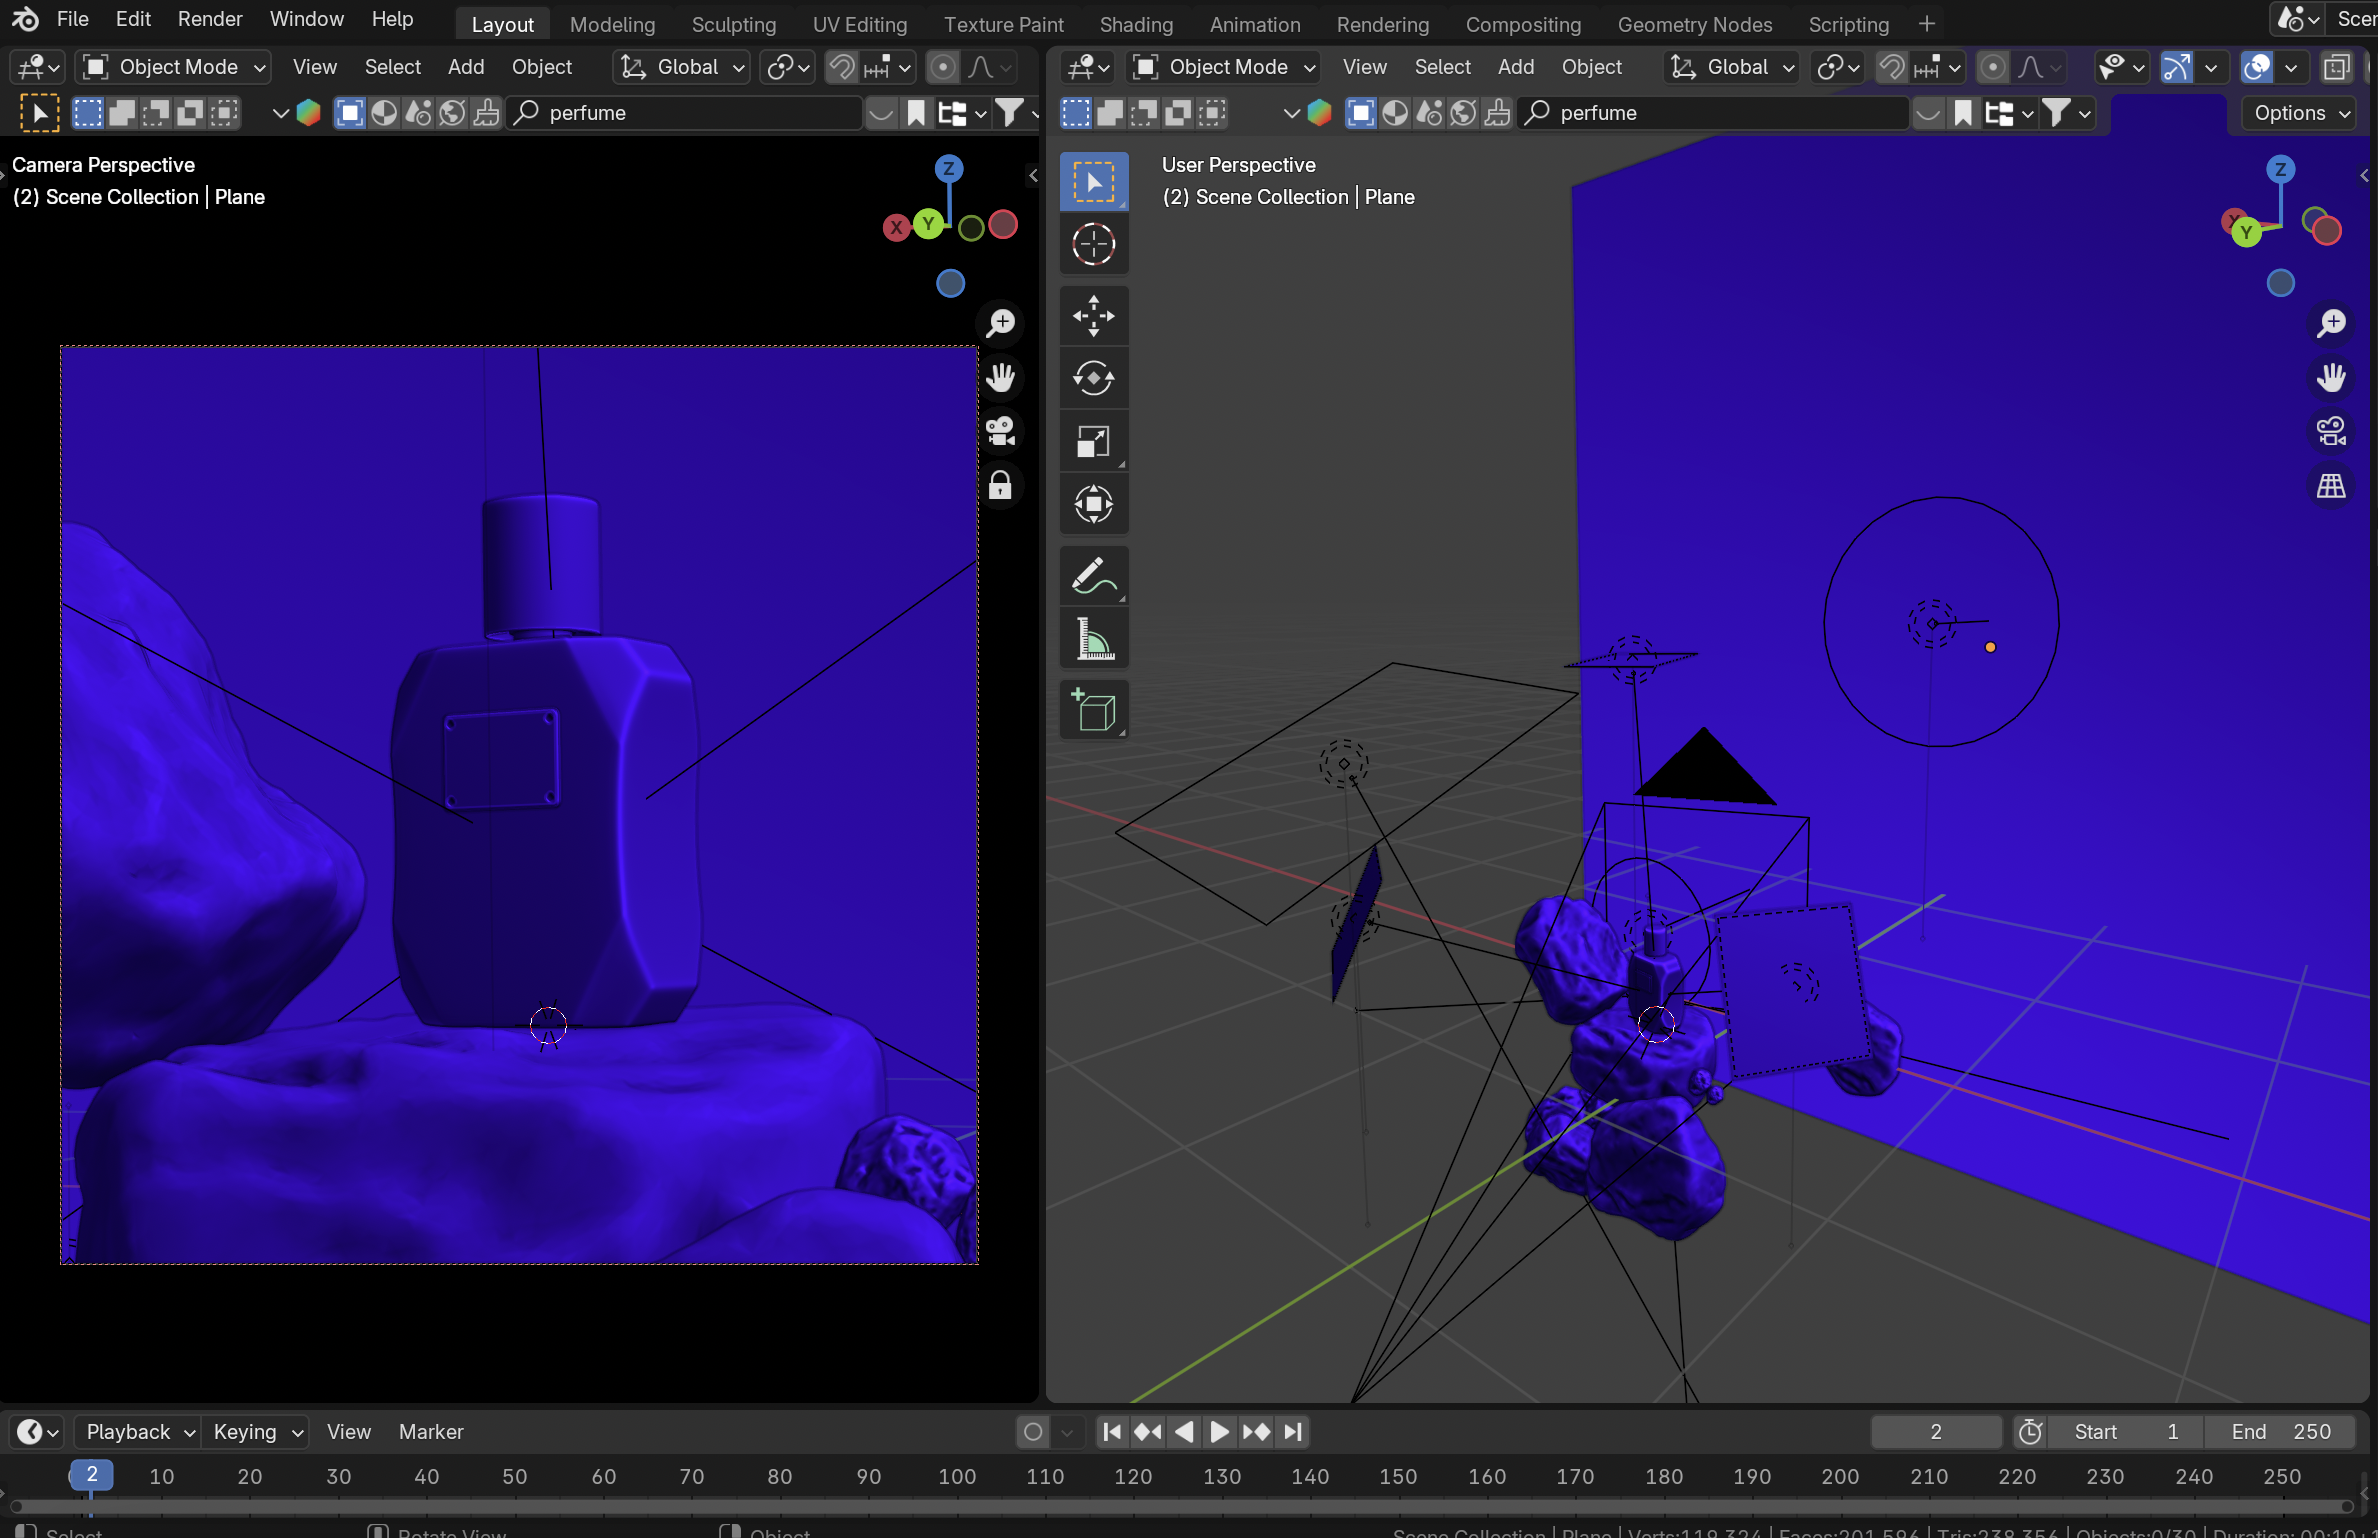
Task: Jump to end of timeline frame range
Action: click(1292, 1432)
